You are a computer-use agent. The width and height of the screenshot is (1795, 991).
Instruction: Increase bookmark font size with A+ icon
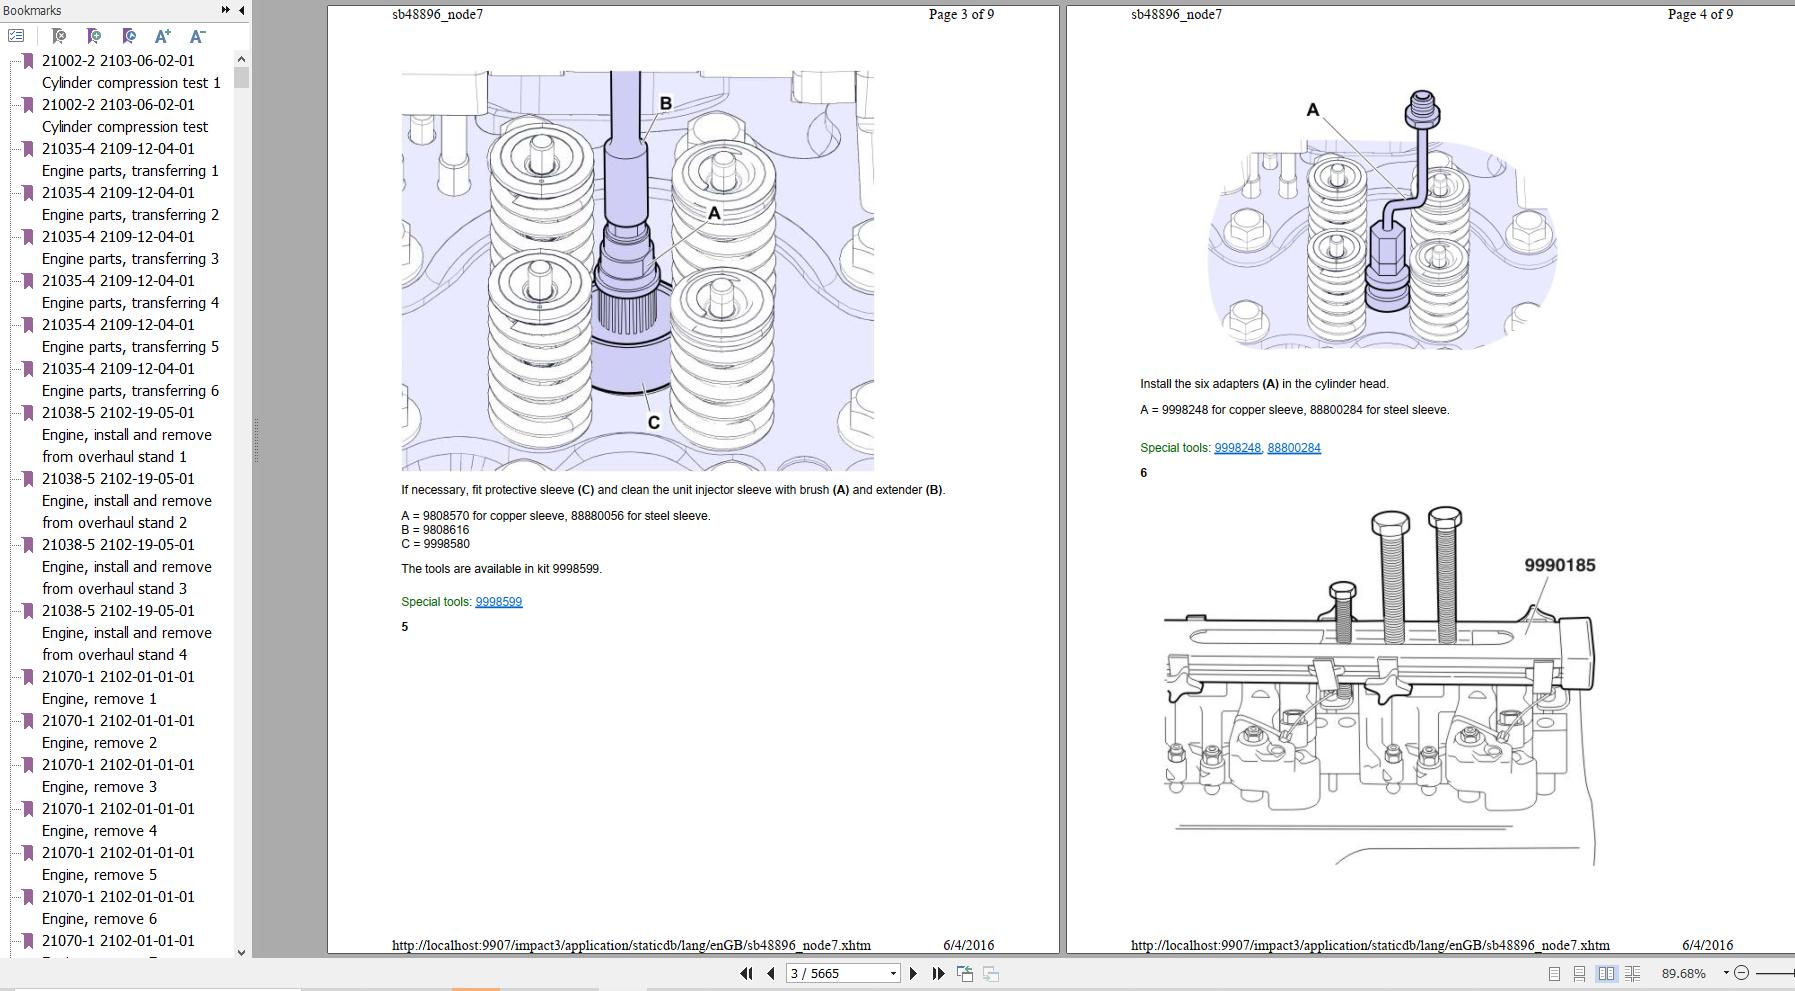[163, 36]
